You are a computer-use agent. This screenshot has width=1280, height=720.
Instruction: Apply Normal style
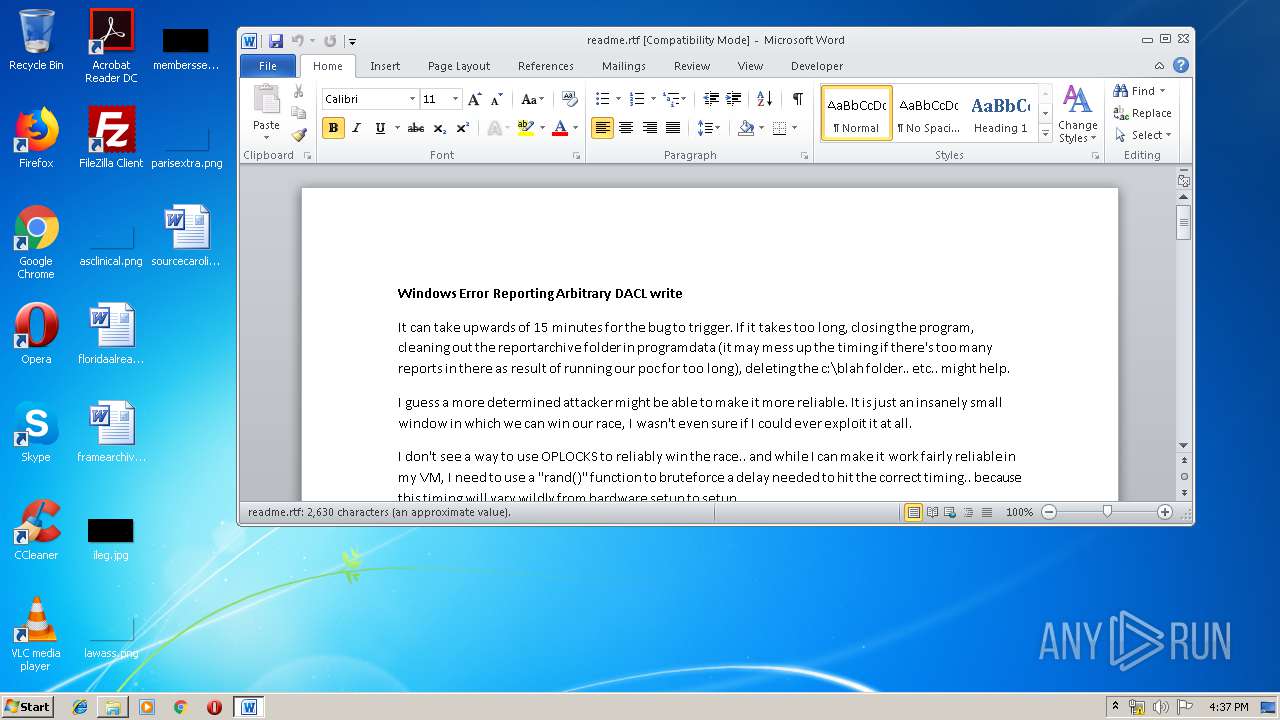[x=857, y=113]
